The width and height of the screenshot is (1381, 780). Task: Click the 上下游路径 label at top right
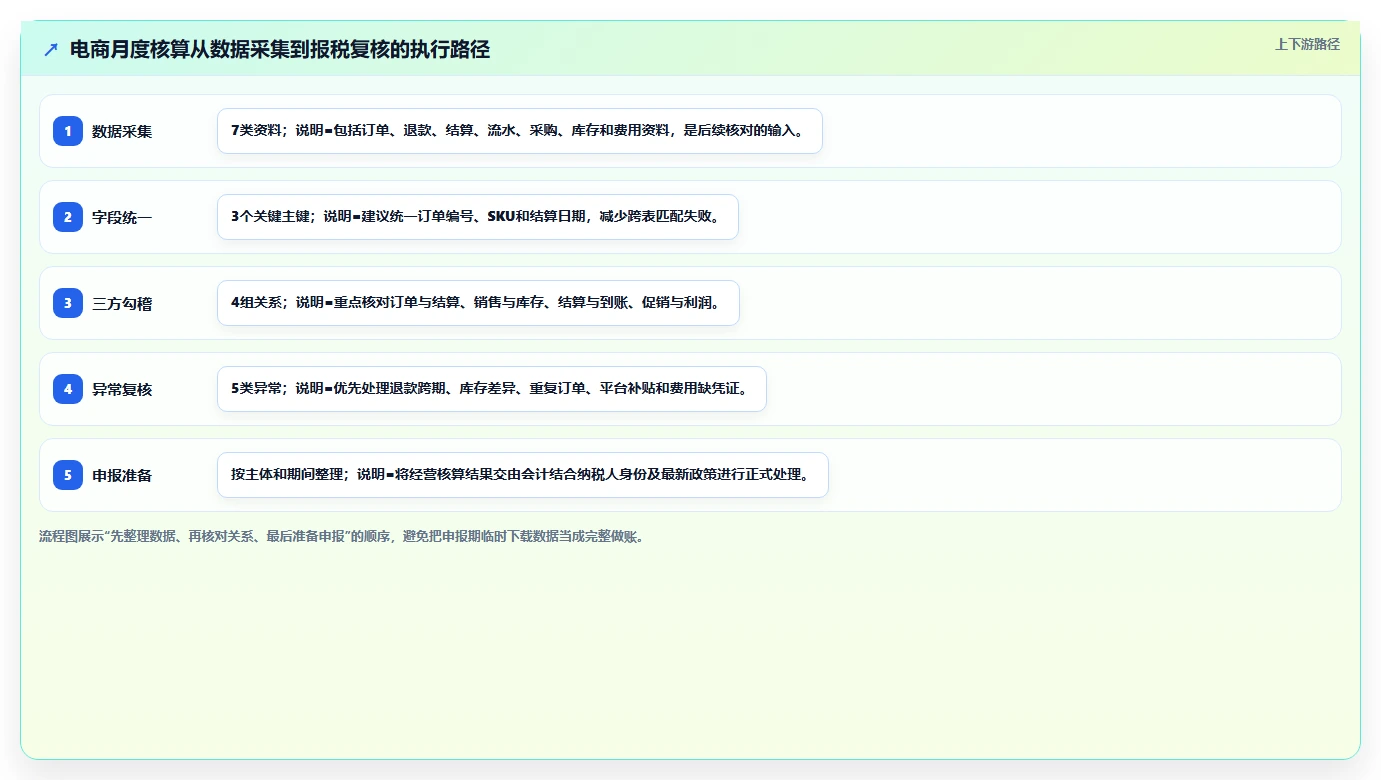pos(1307,44)
